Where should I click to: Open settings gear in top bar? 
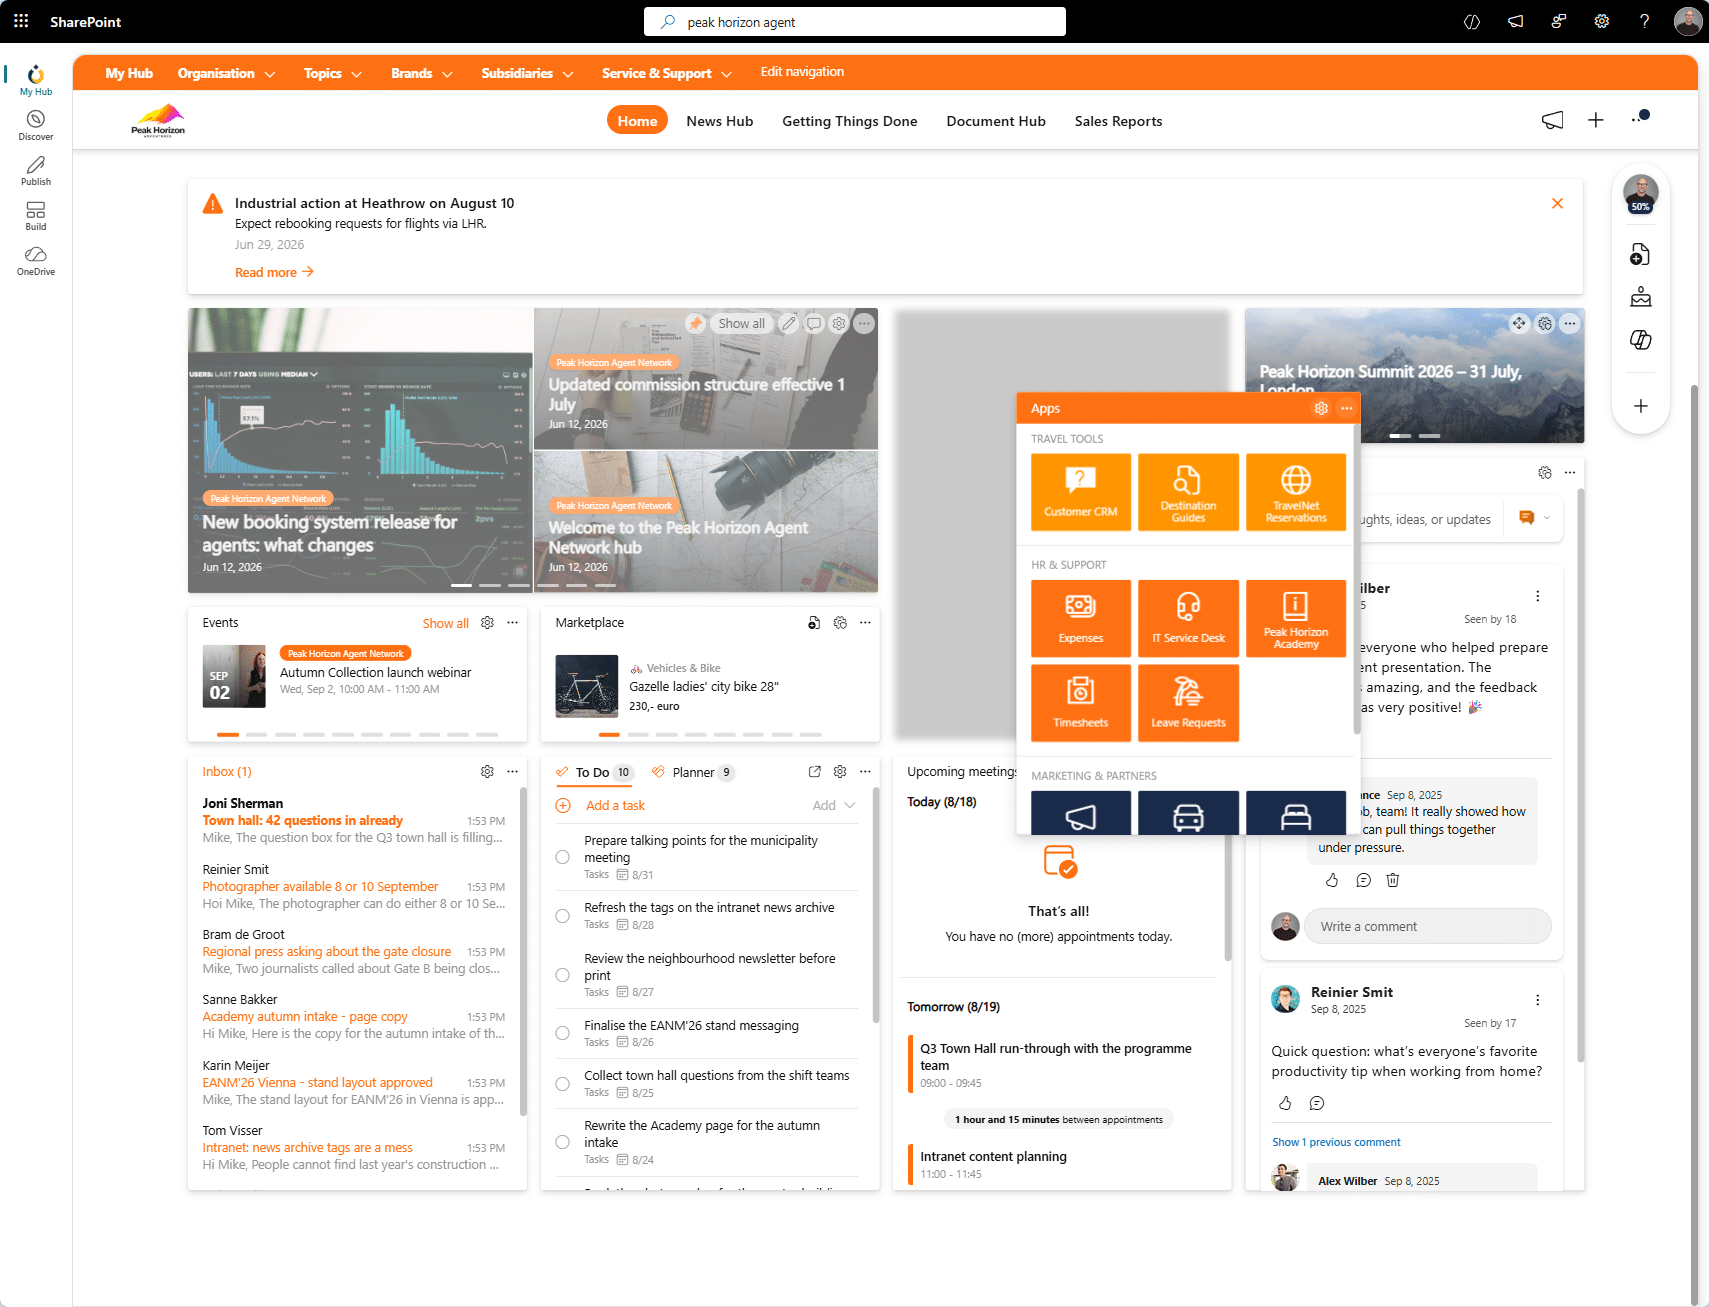point(1602,21)
